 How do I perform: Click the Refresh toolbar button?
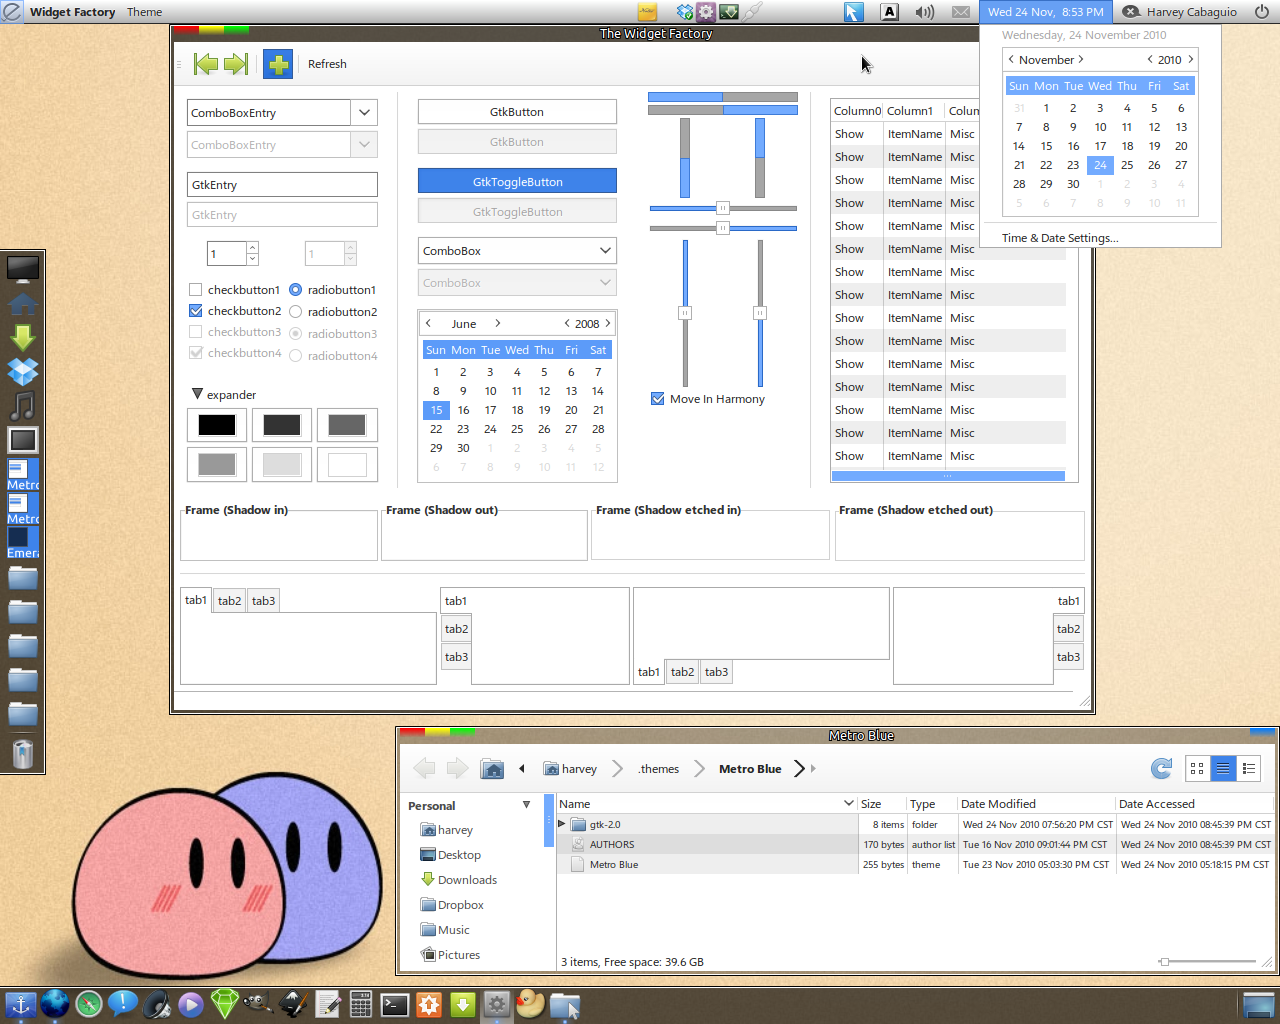click(x=327, y=64)
